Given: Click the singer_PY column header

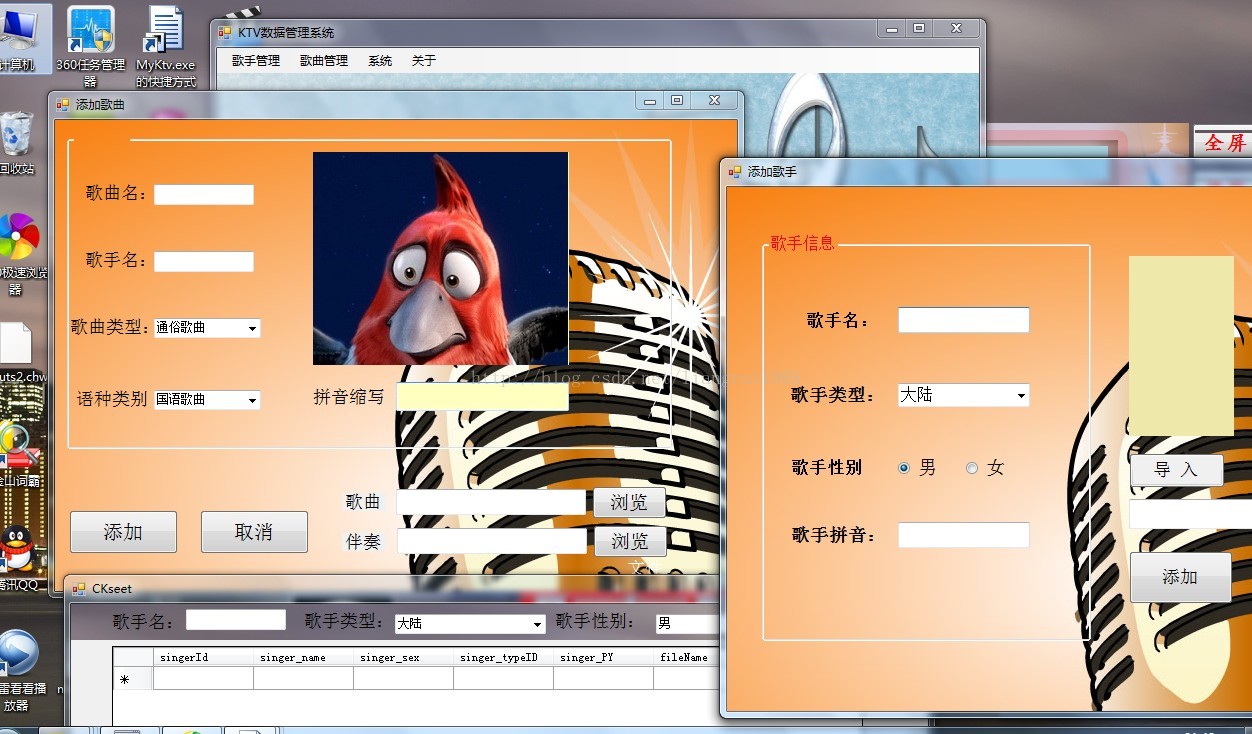Looking at the screenshot, I should click(603, 657).
